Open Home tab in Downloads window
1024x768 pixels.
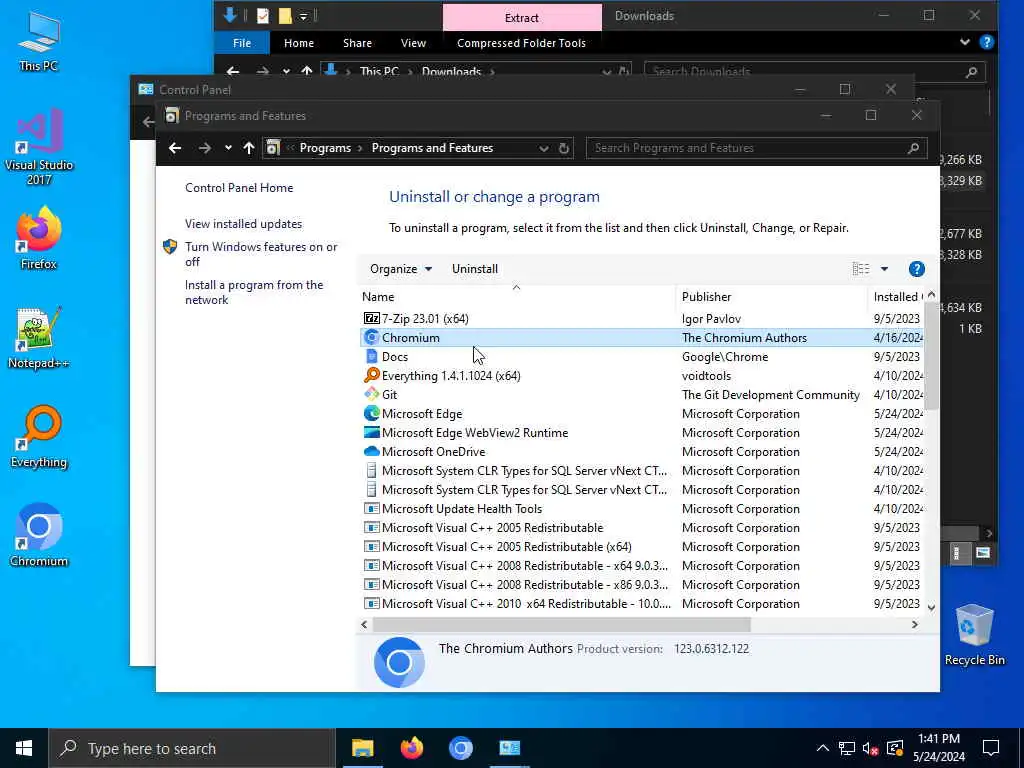click(x=299, y=43)
